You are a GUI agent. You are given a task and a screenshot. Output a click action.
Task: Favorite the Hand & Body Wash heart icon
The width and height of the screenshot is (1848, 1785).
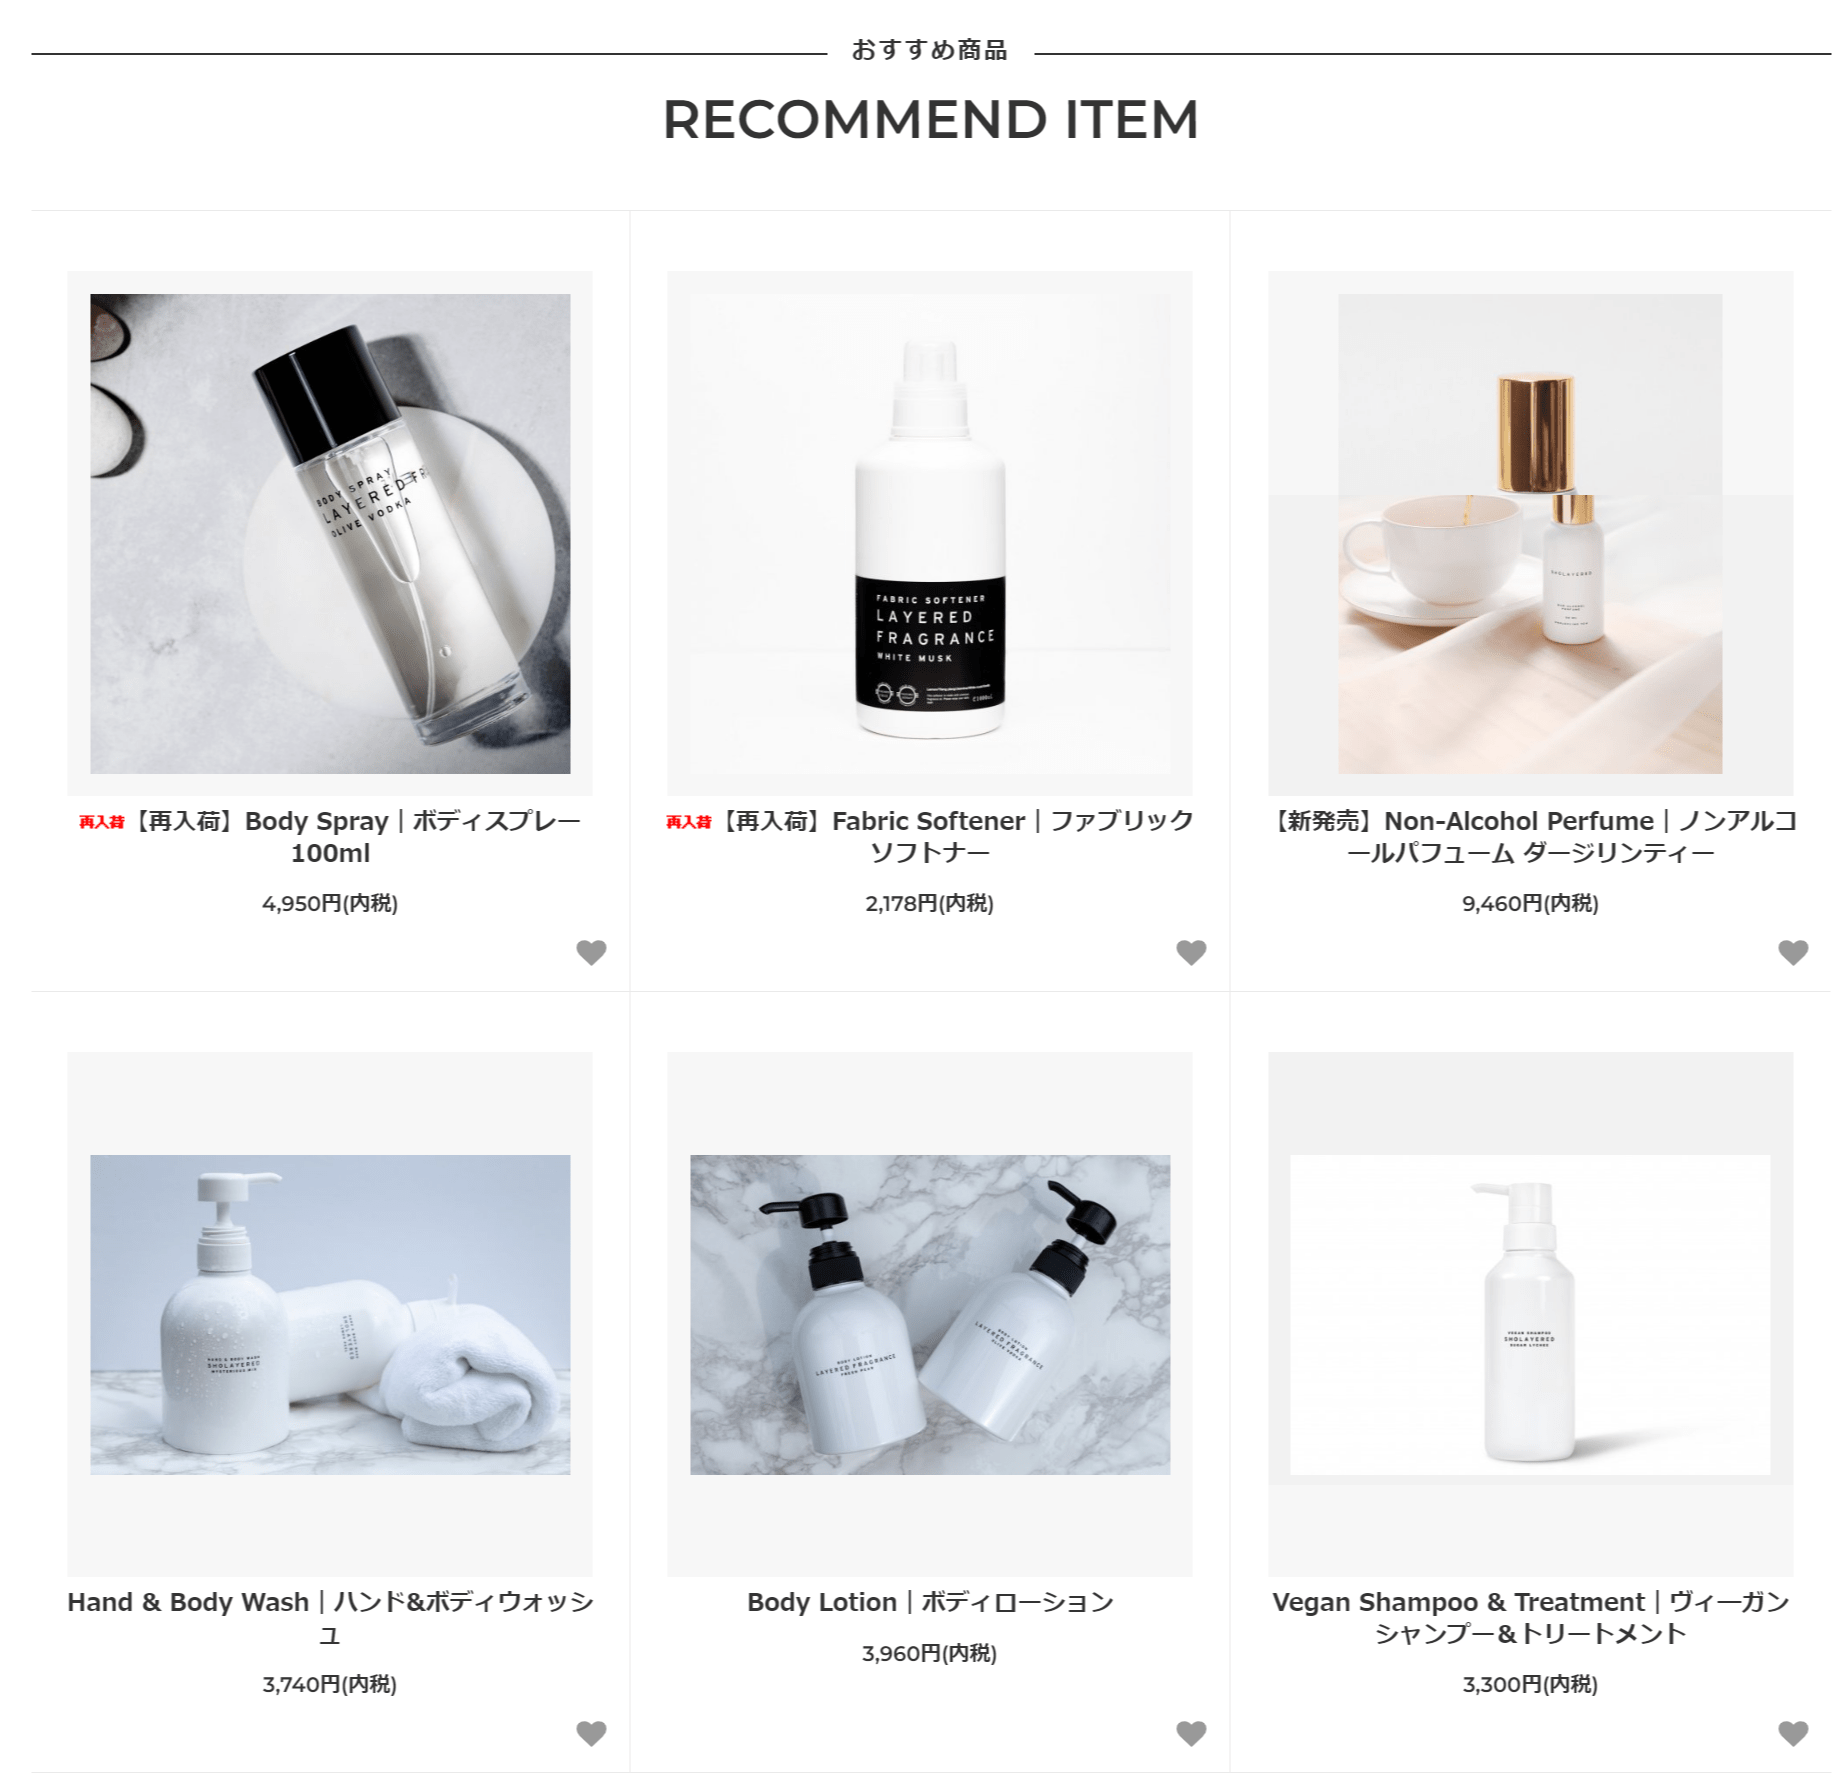591,1733
